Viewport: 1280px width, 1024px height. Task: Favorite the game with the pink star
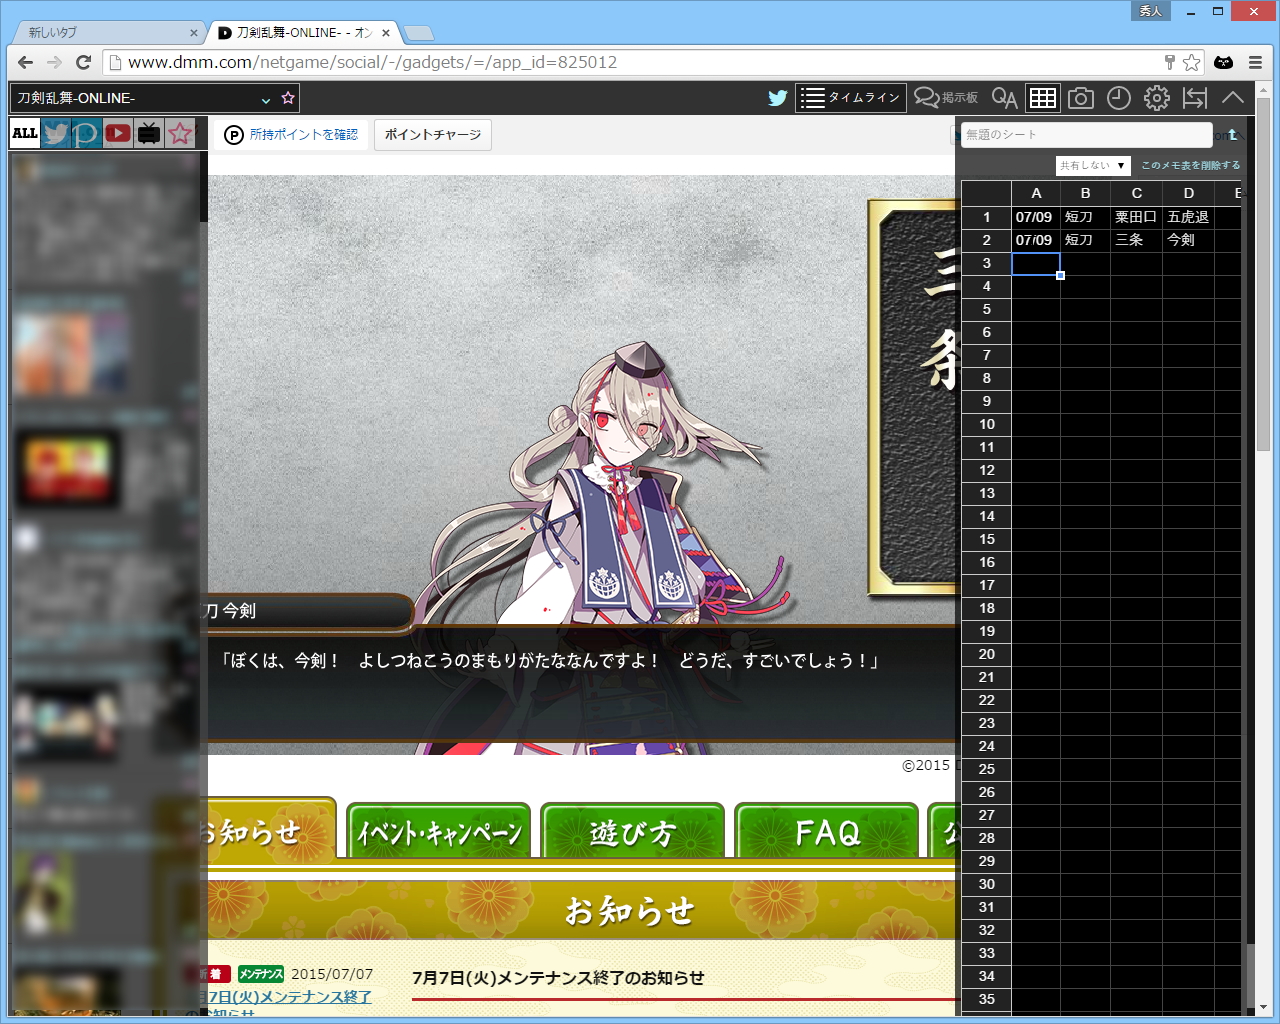[x=288, y=98]
